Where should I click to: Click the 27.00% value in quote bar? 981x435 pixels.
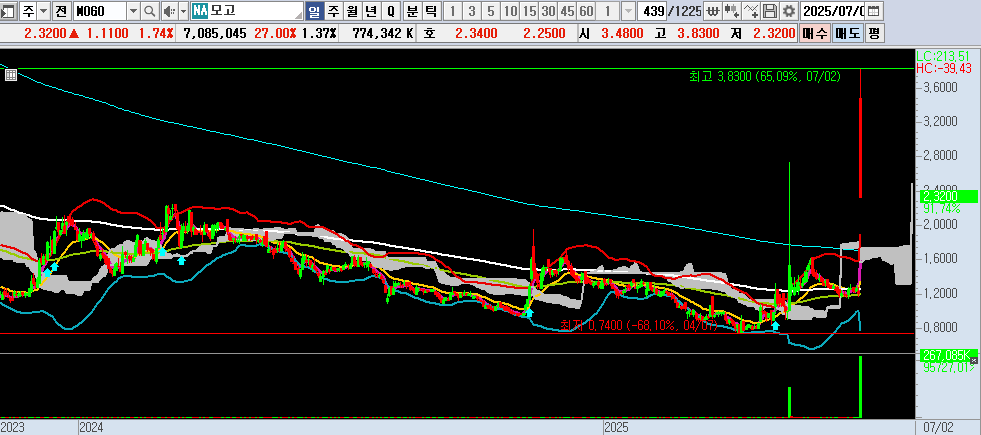(275, 33)
